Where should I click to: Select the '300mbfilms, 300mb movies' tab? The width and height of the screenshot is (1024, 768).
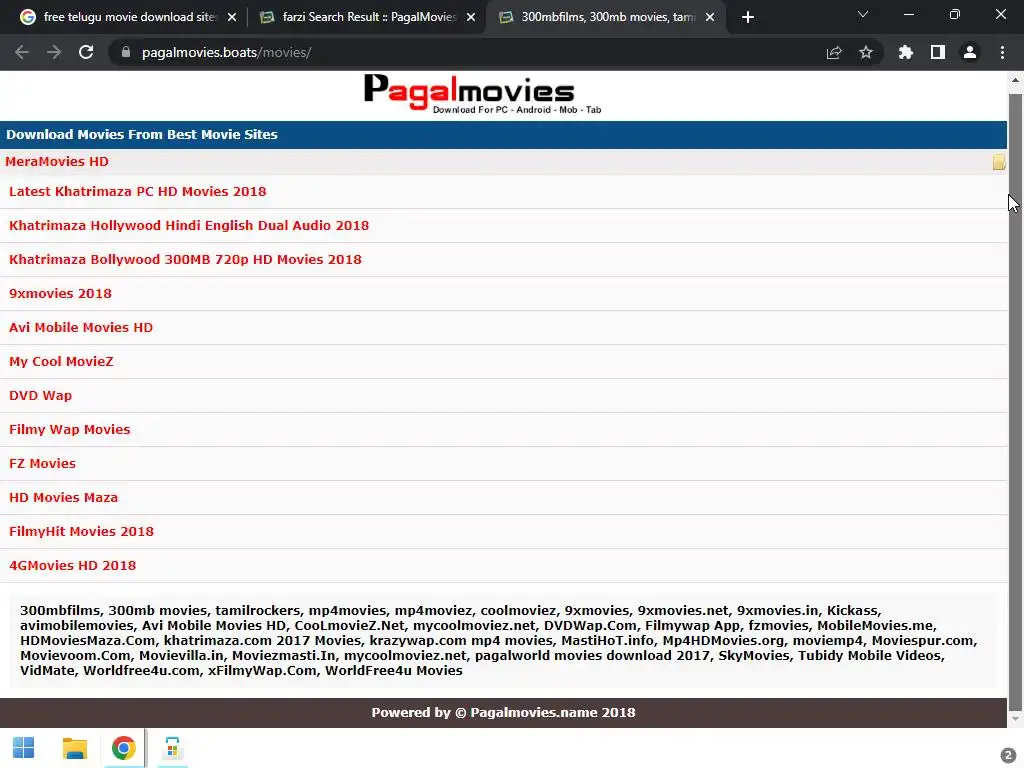click(606, 18)
